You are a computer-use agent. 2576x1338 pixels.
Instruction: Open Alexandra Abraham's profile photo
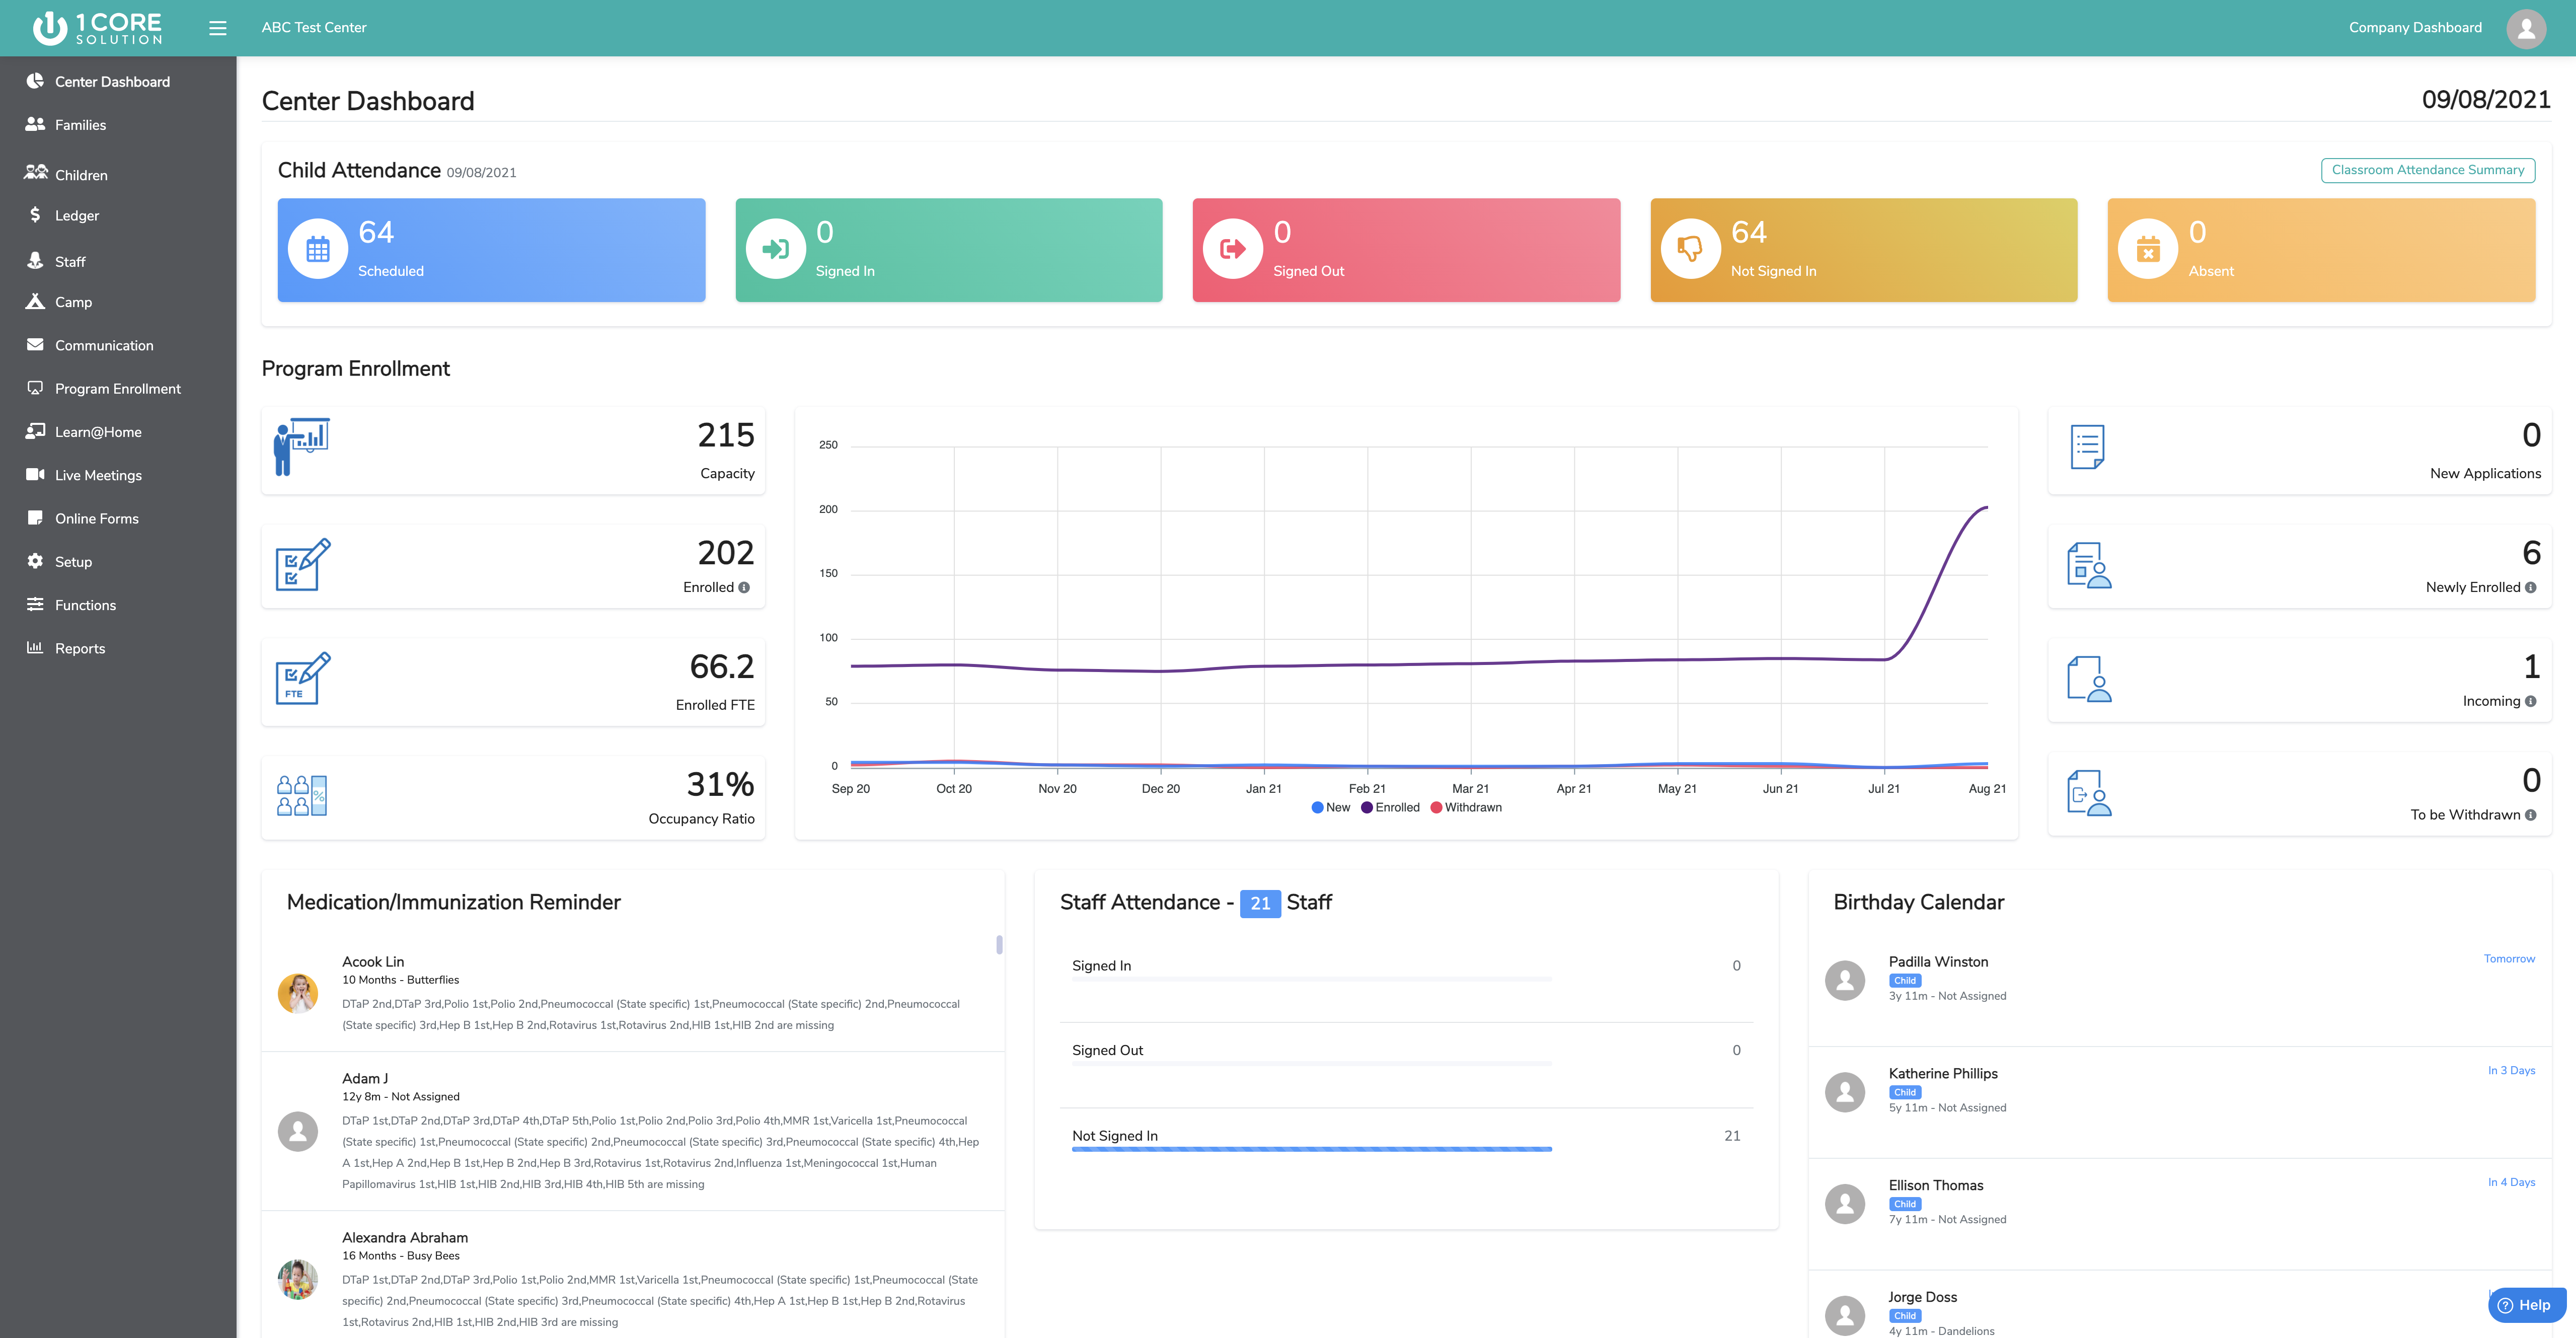(x=297, y=1279)
